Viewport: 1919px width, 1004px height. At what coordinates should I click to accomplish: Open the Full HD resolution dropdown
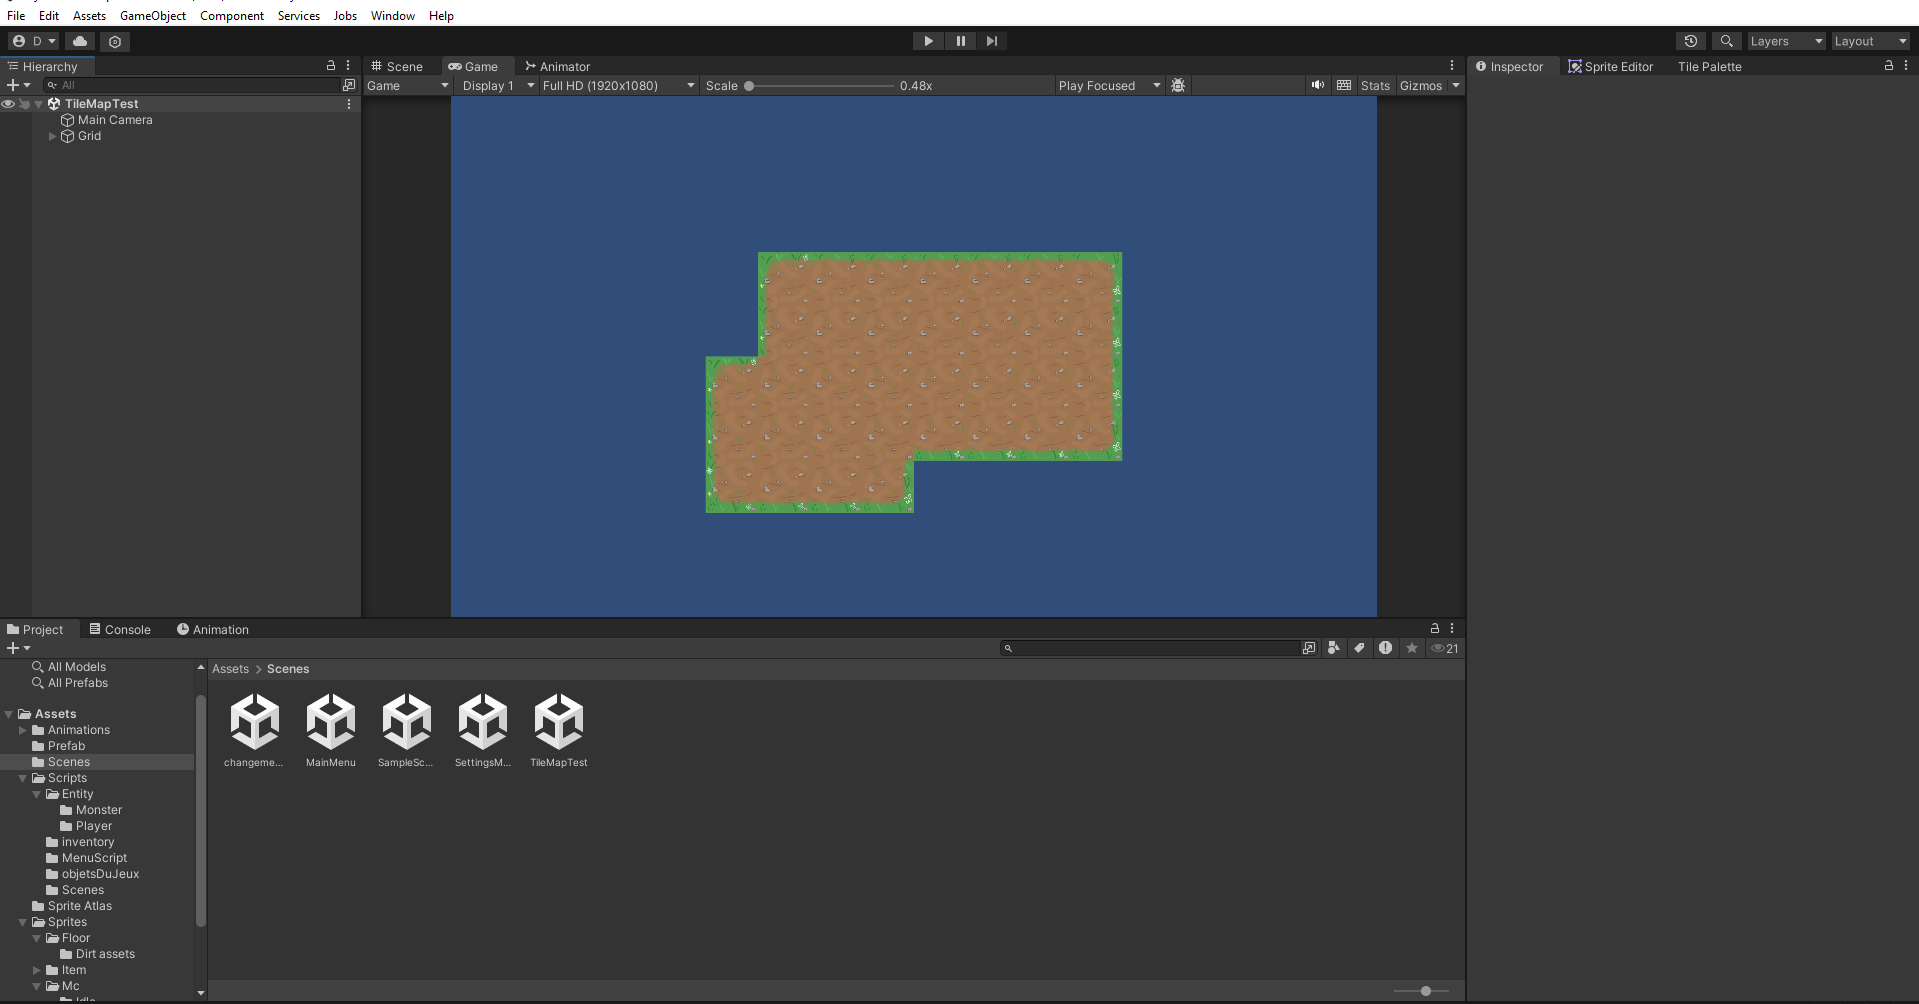pos(618,86)
